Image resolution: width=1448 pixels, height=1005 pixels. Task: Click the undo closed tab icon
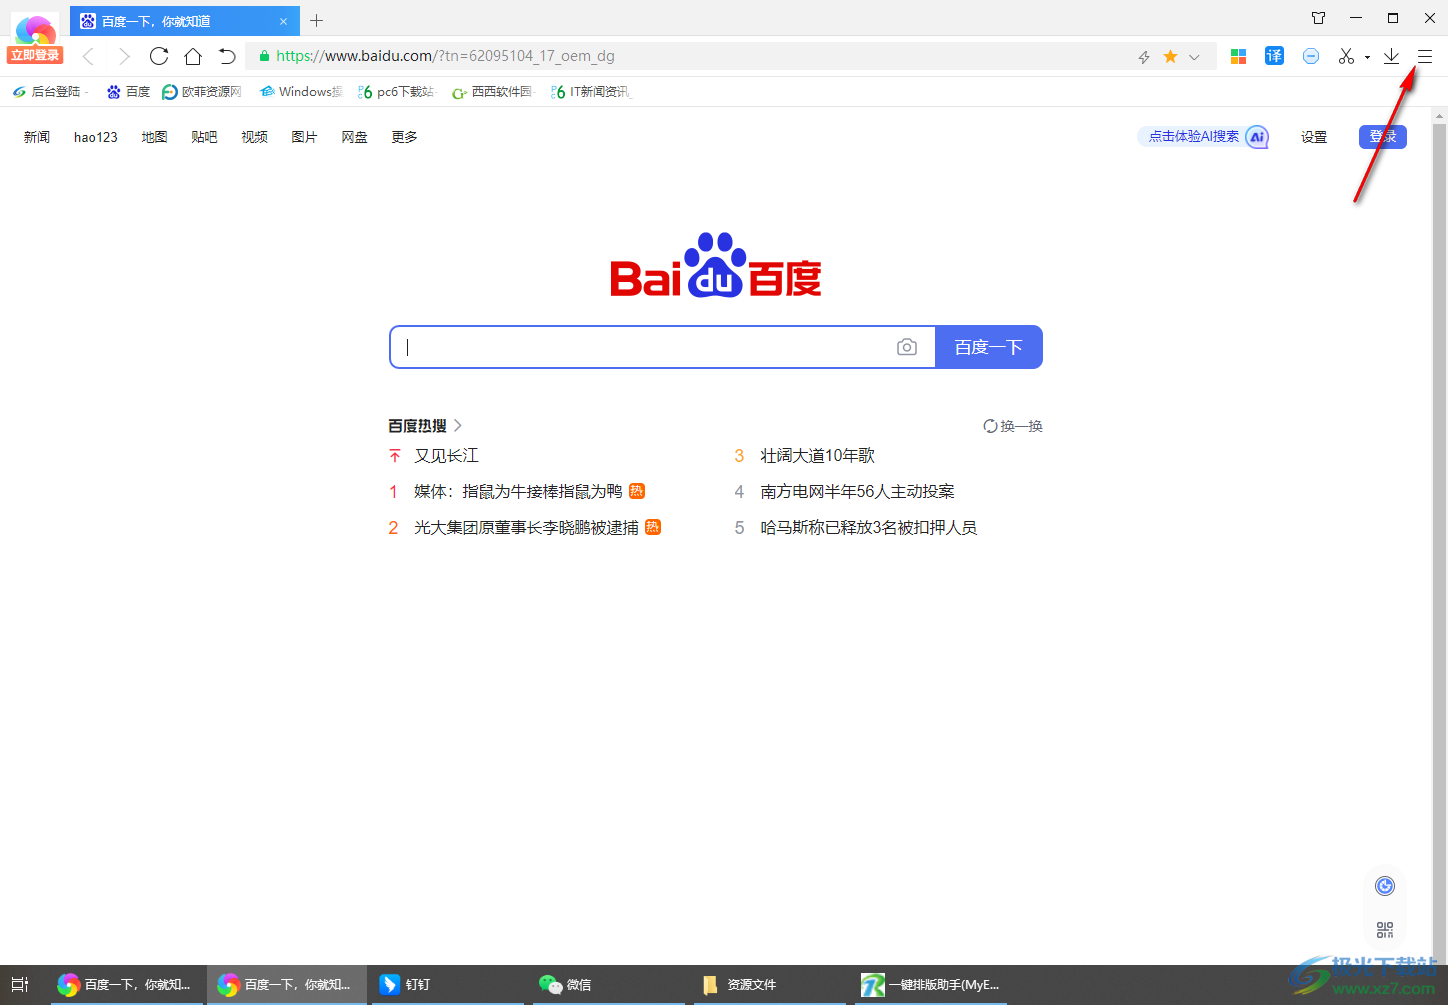point(227,56)
